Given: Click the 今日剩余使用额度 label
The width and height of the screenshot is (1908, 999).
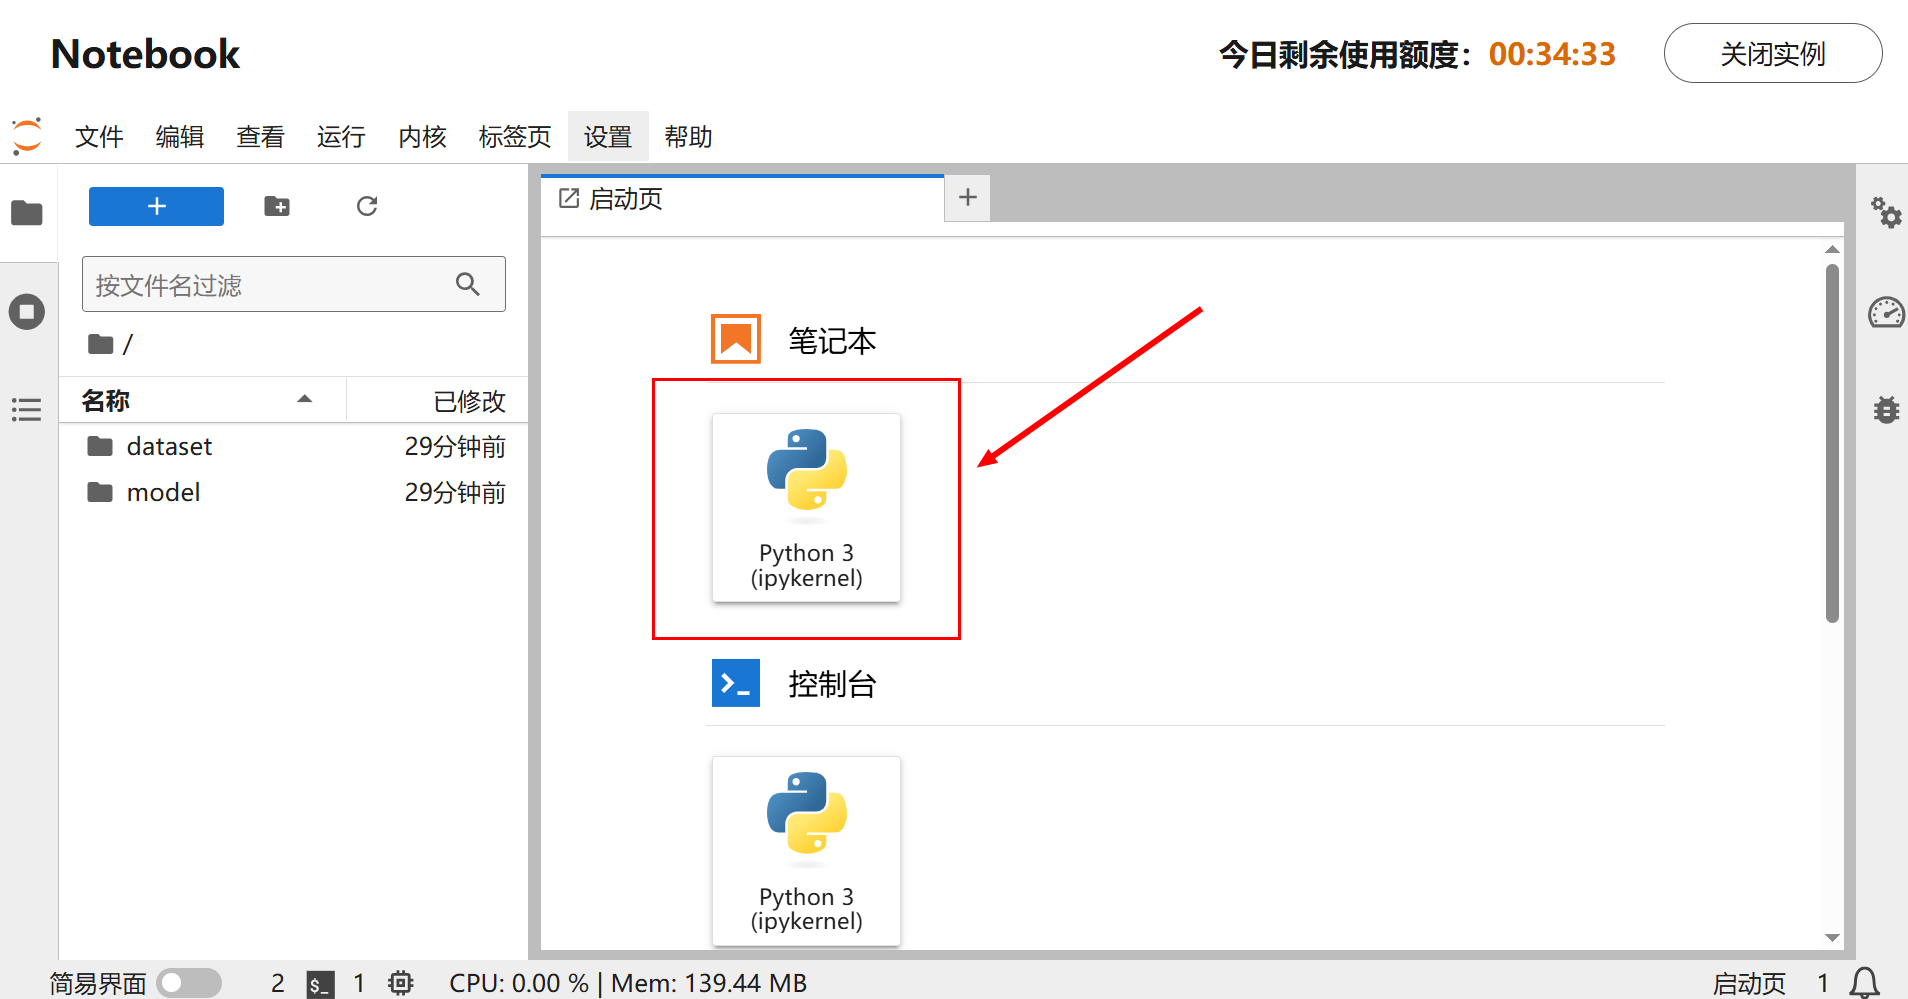Looking at the screenshot, I should (1347, 54).
